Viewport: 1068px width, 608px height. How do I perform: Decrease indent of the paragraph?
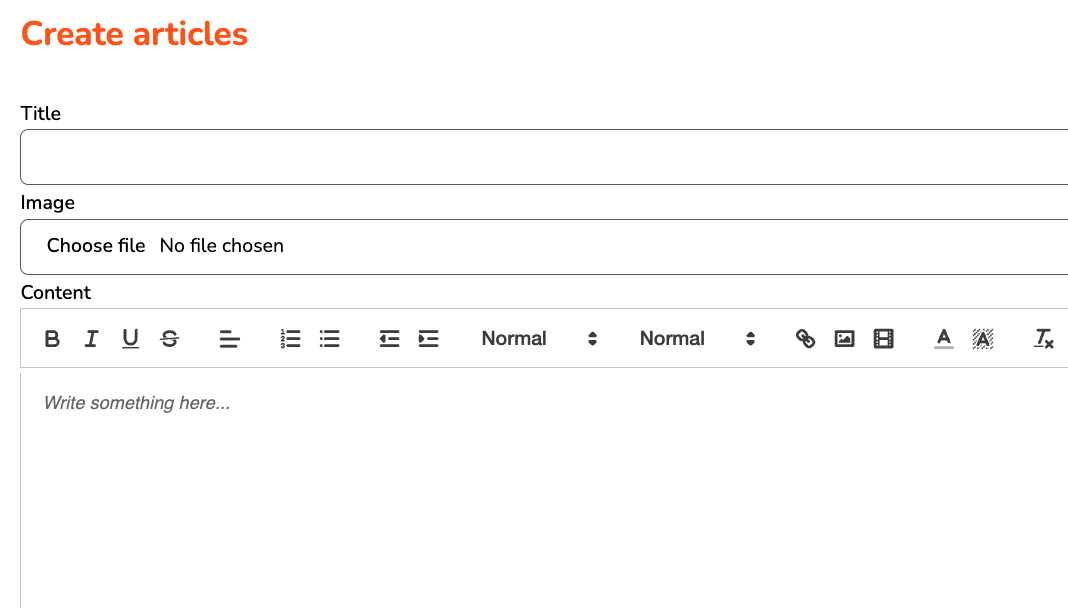pos(389,338)
